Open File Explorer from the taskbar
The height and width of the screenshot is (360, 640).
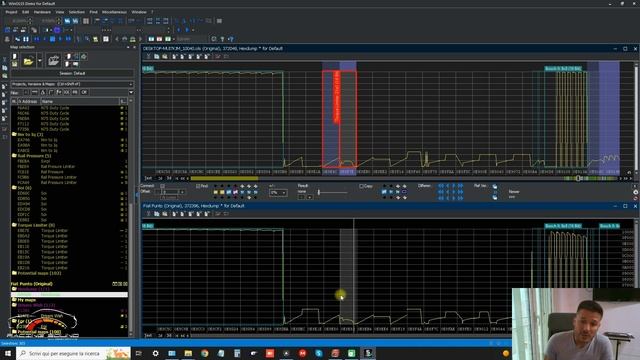click(188, 353)
